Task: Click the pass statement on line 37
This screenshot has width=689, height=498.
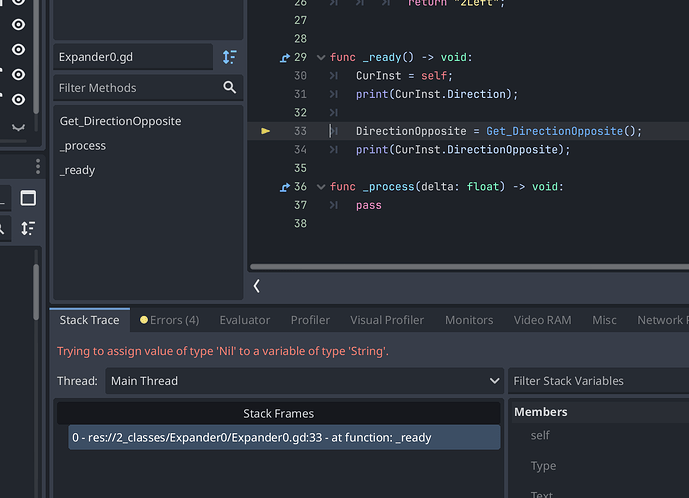Action: 369,205
